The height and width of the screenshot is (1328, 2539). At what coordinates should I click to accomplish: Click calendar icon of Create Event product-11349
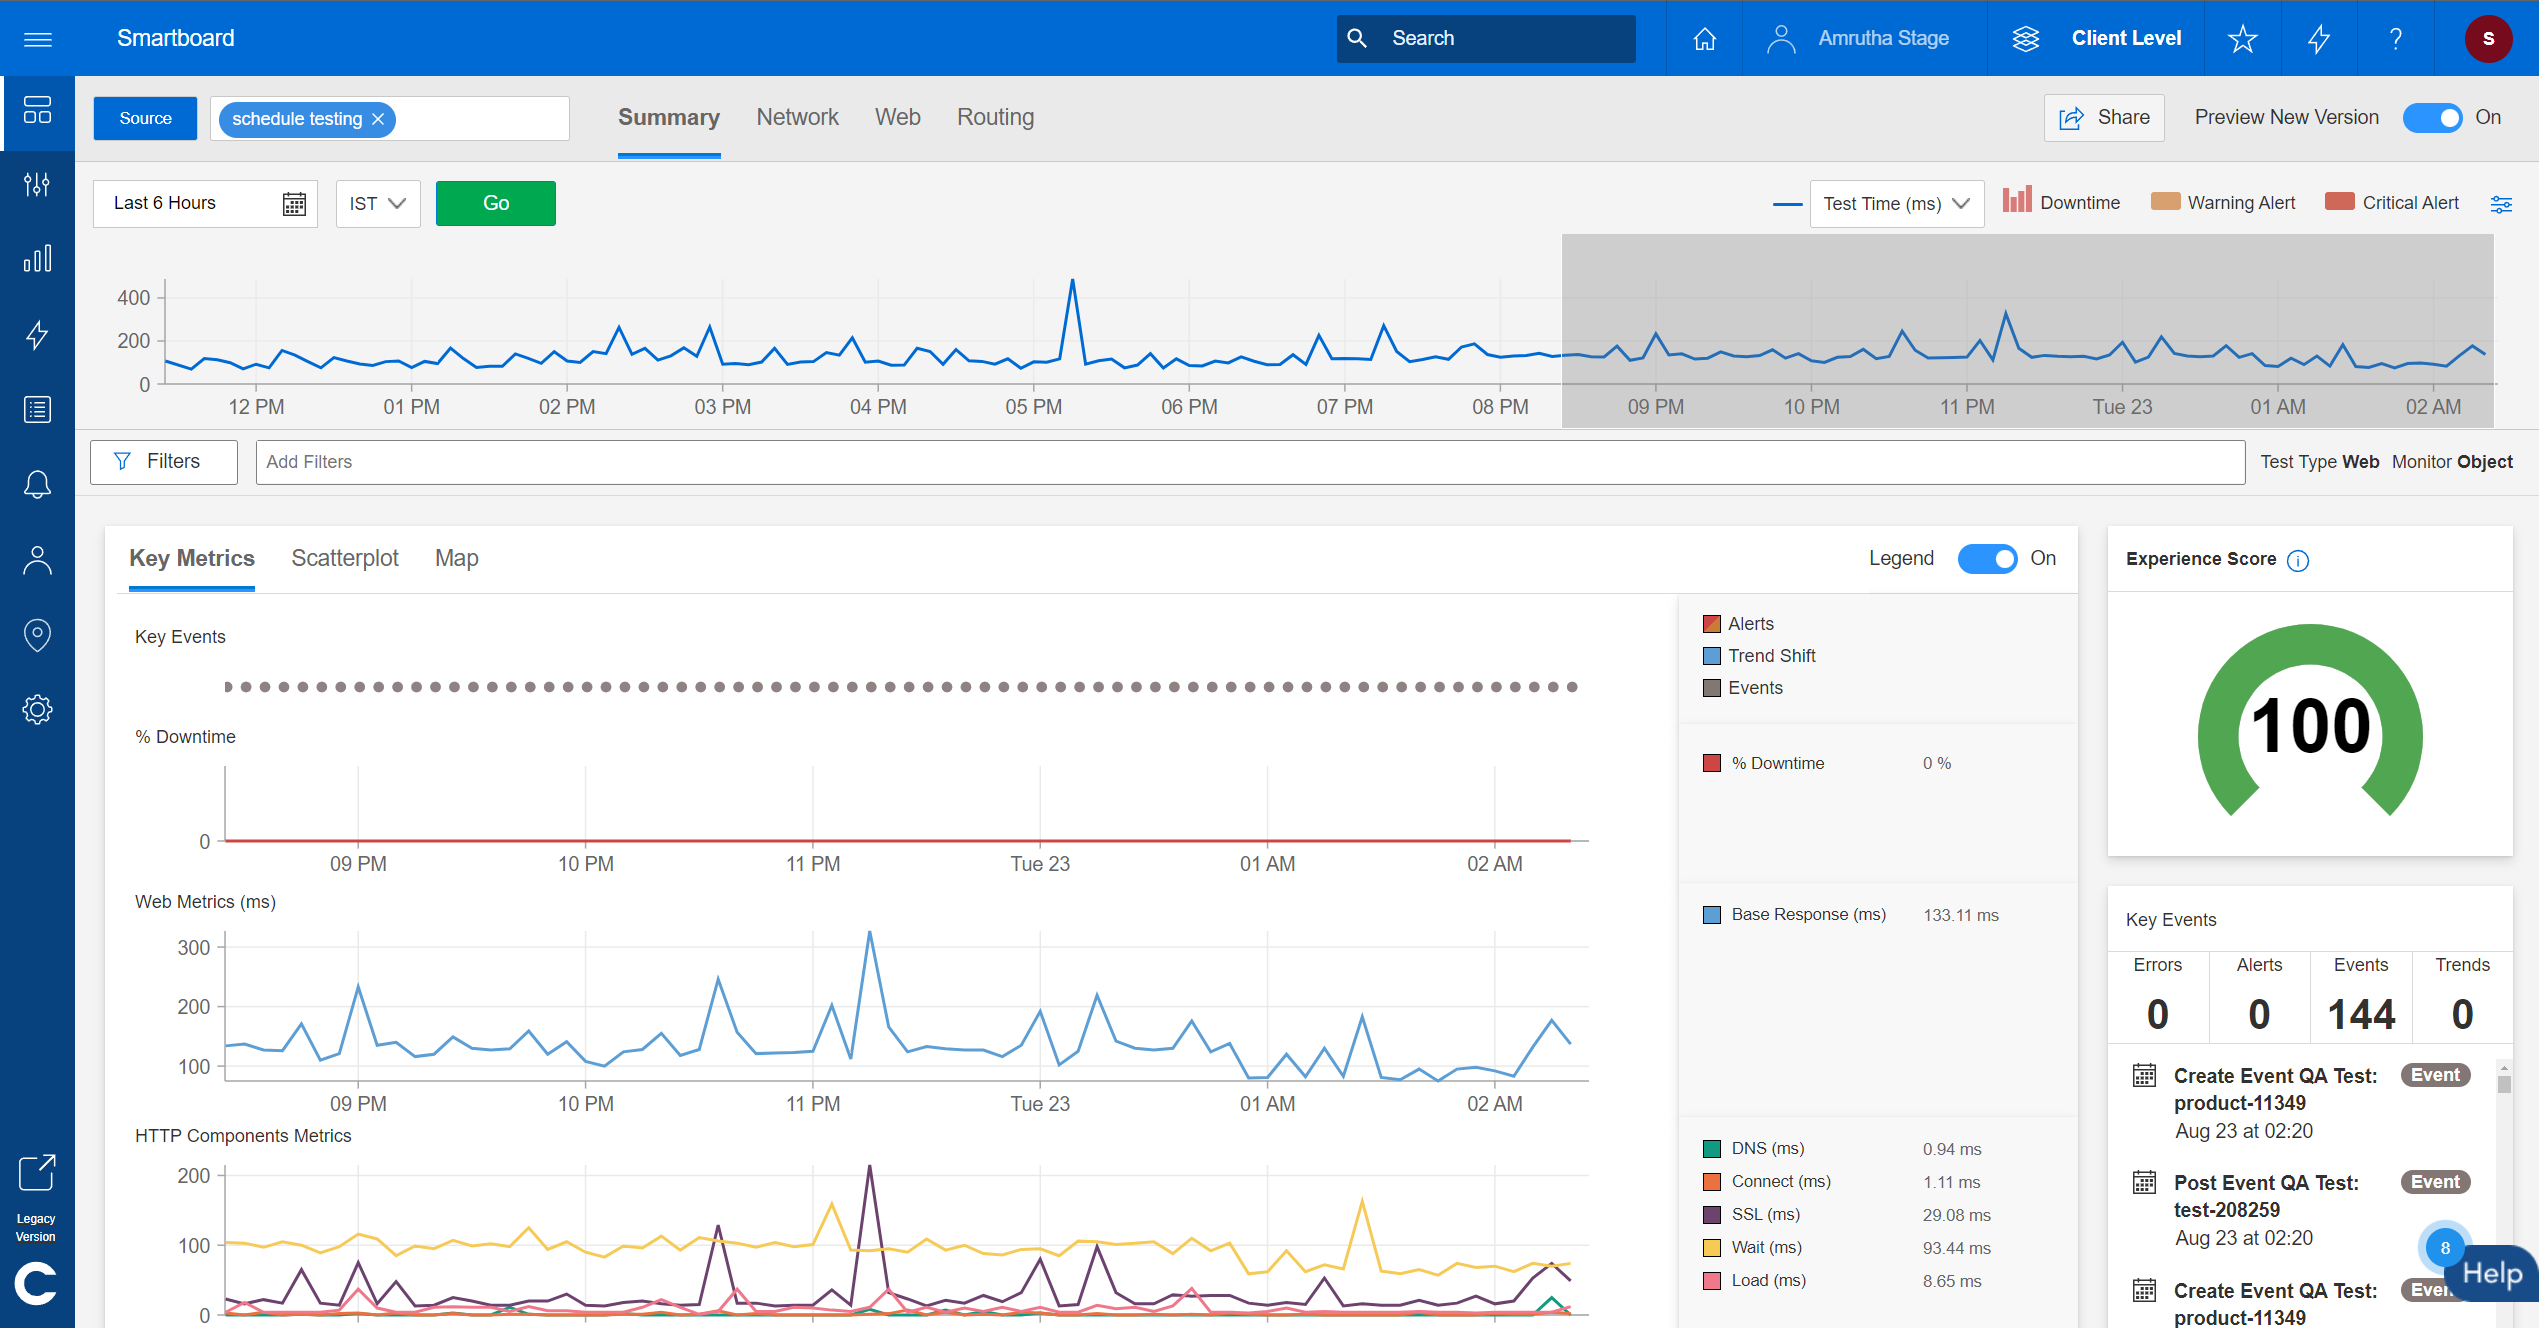pos(2144,1076)
